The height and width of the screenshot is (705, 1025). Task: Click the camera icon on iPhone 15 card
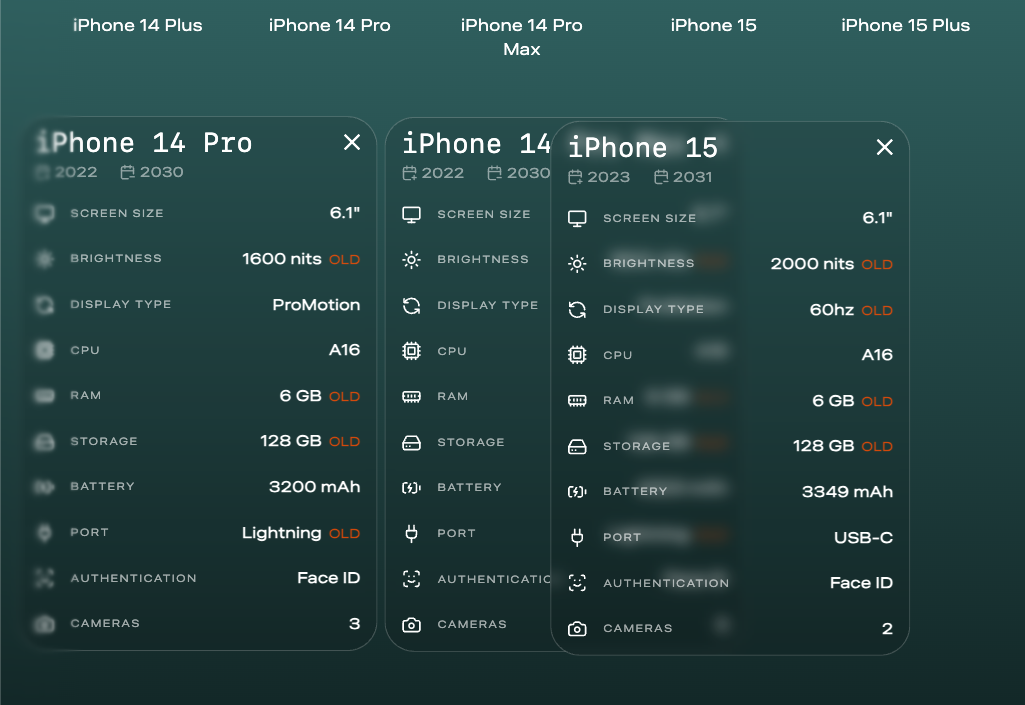click(577, 629)
